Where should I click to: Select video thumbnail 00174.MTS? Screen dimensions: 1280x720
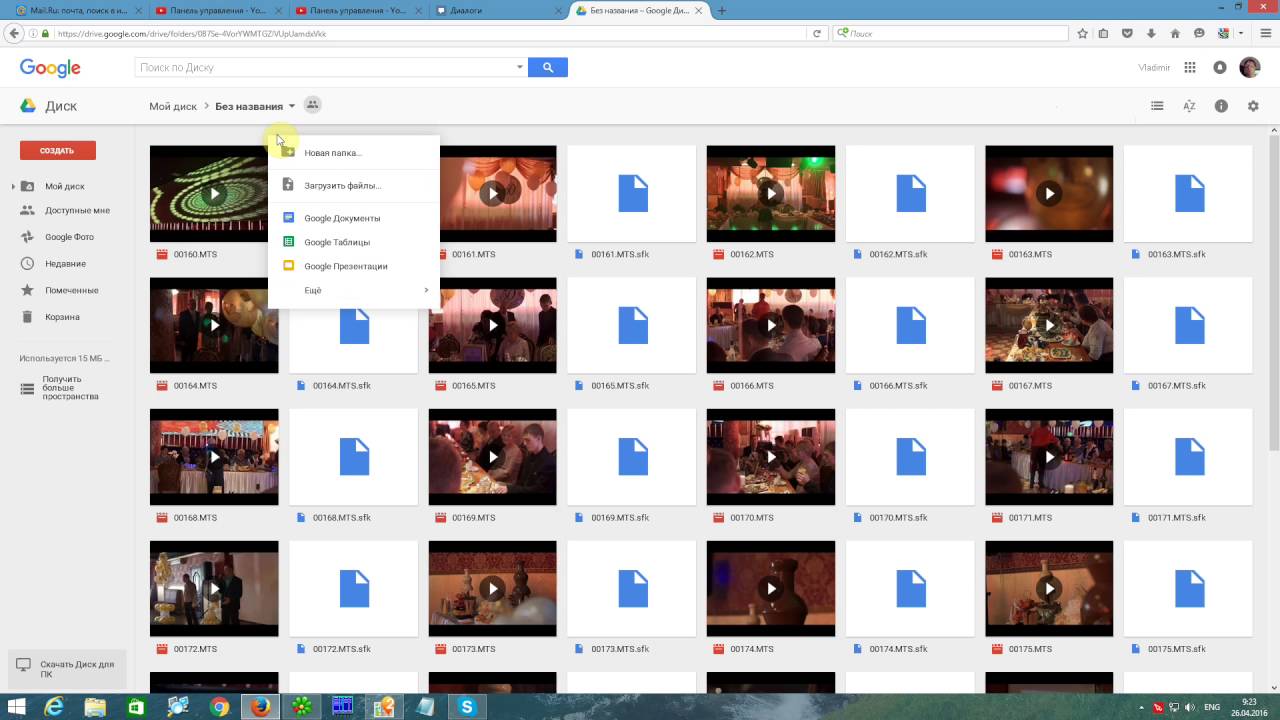(771, 588)
